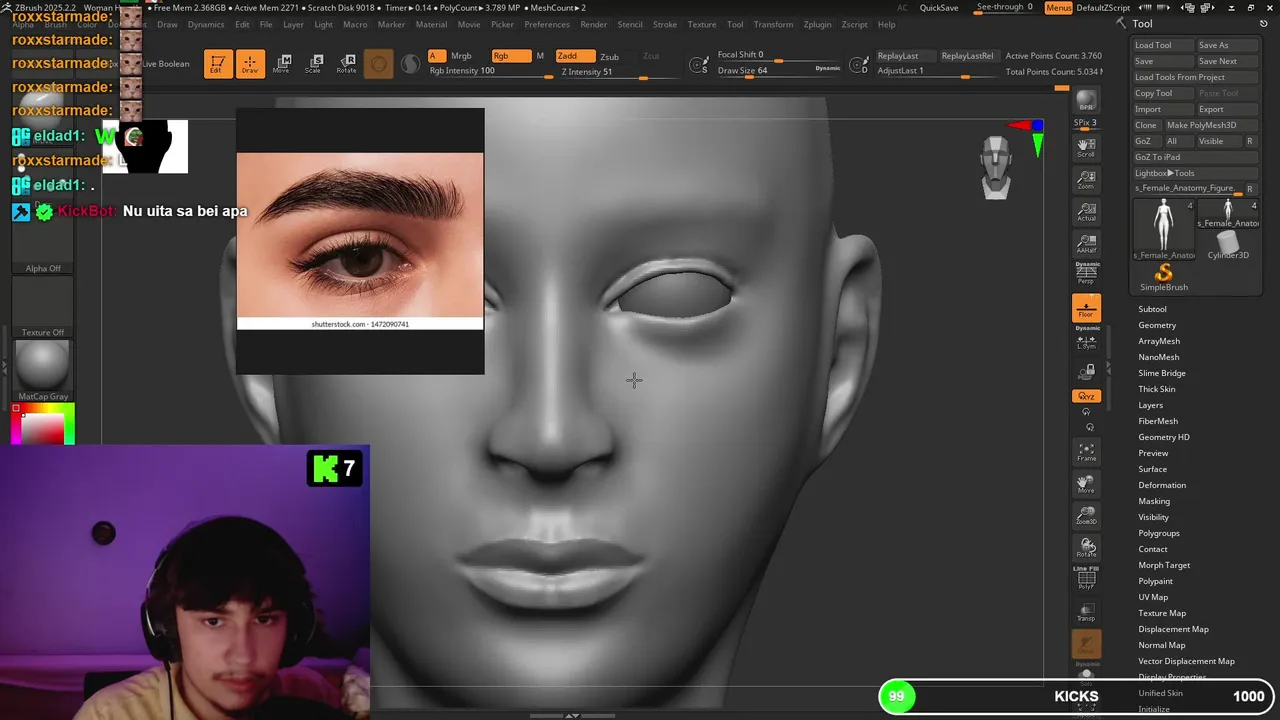Screen dimensions: 1280x720
Task: Click the ReplayLast D circular icon
Action: click(858, 65)
